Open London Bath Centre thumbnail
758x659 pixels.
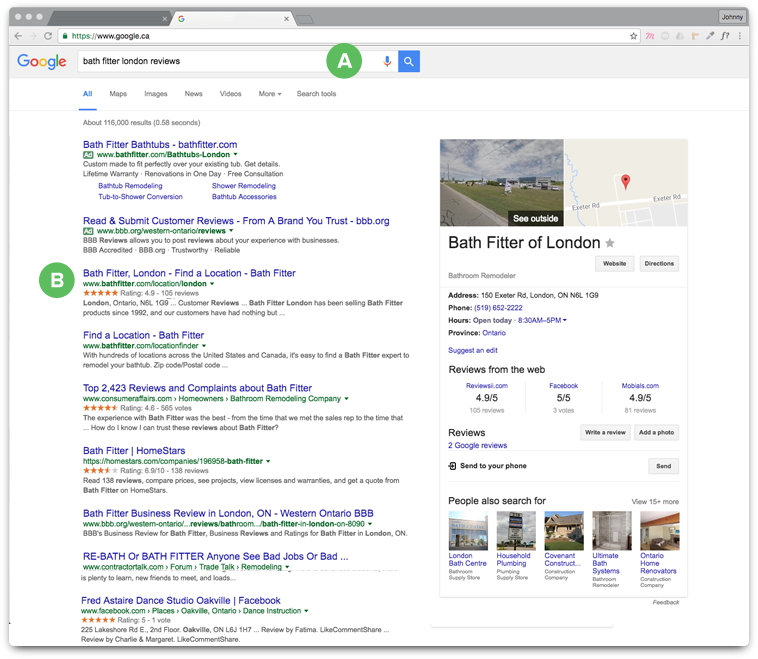(x=468, y=531)
